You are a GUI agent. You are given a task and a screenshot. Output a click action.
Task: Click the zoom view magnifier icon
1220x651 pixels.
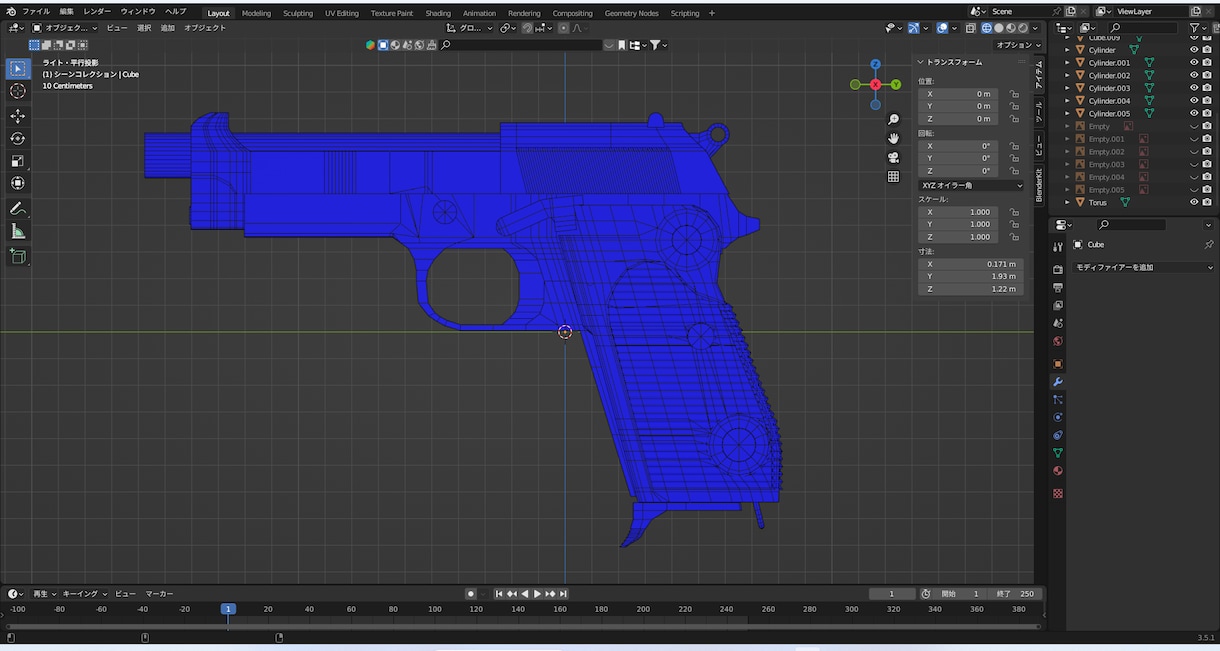[x=893, y=119]
